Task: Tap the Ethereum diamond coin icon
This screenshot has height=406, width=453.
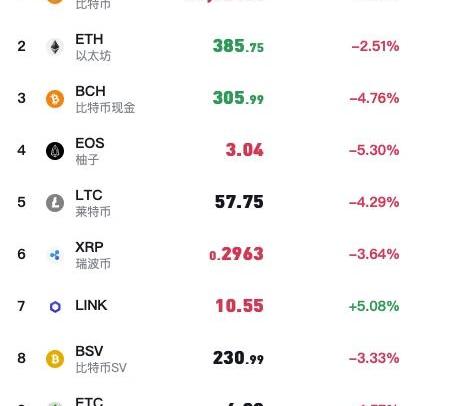Action: [x=55, y=47]
